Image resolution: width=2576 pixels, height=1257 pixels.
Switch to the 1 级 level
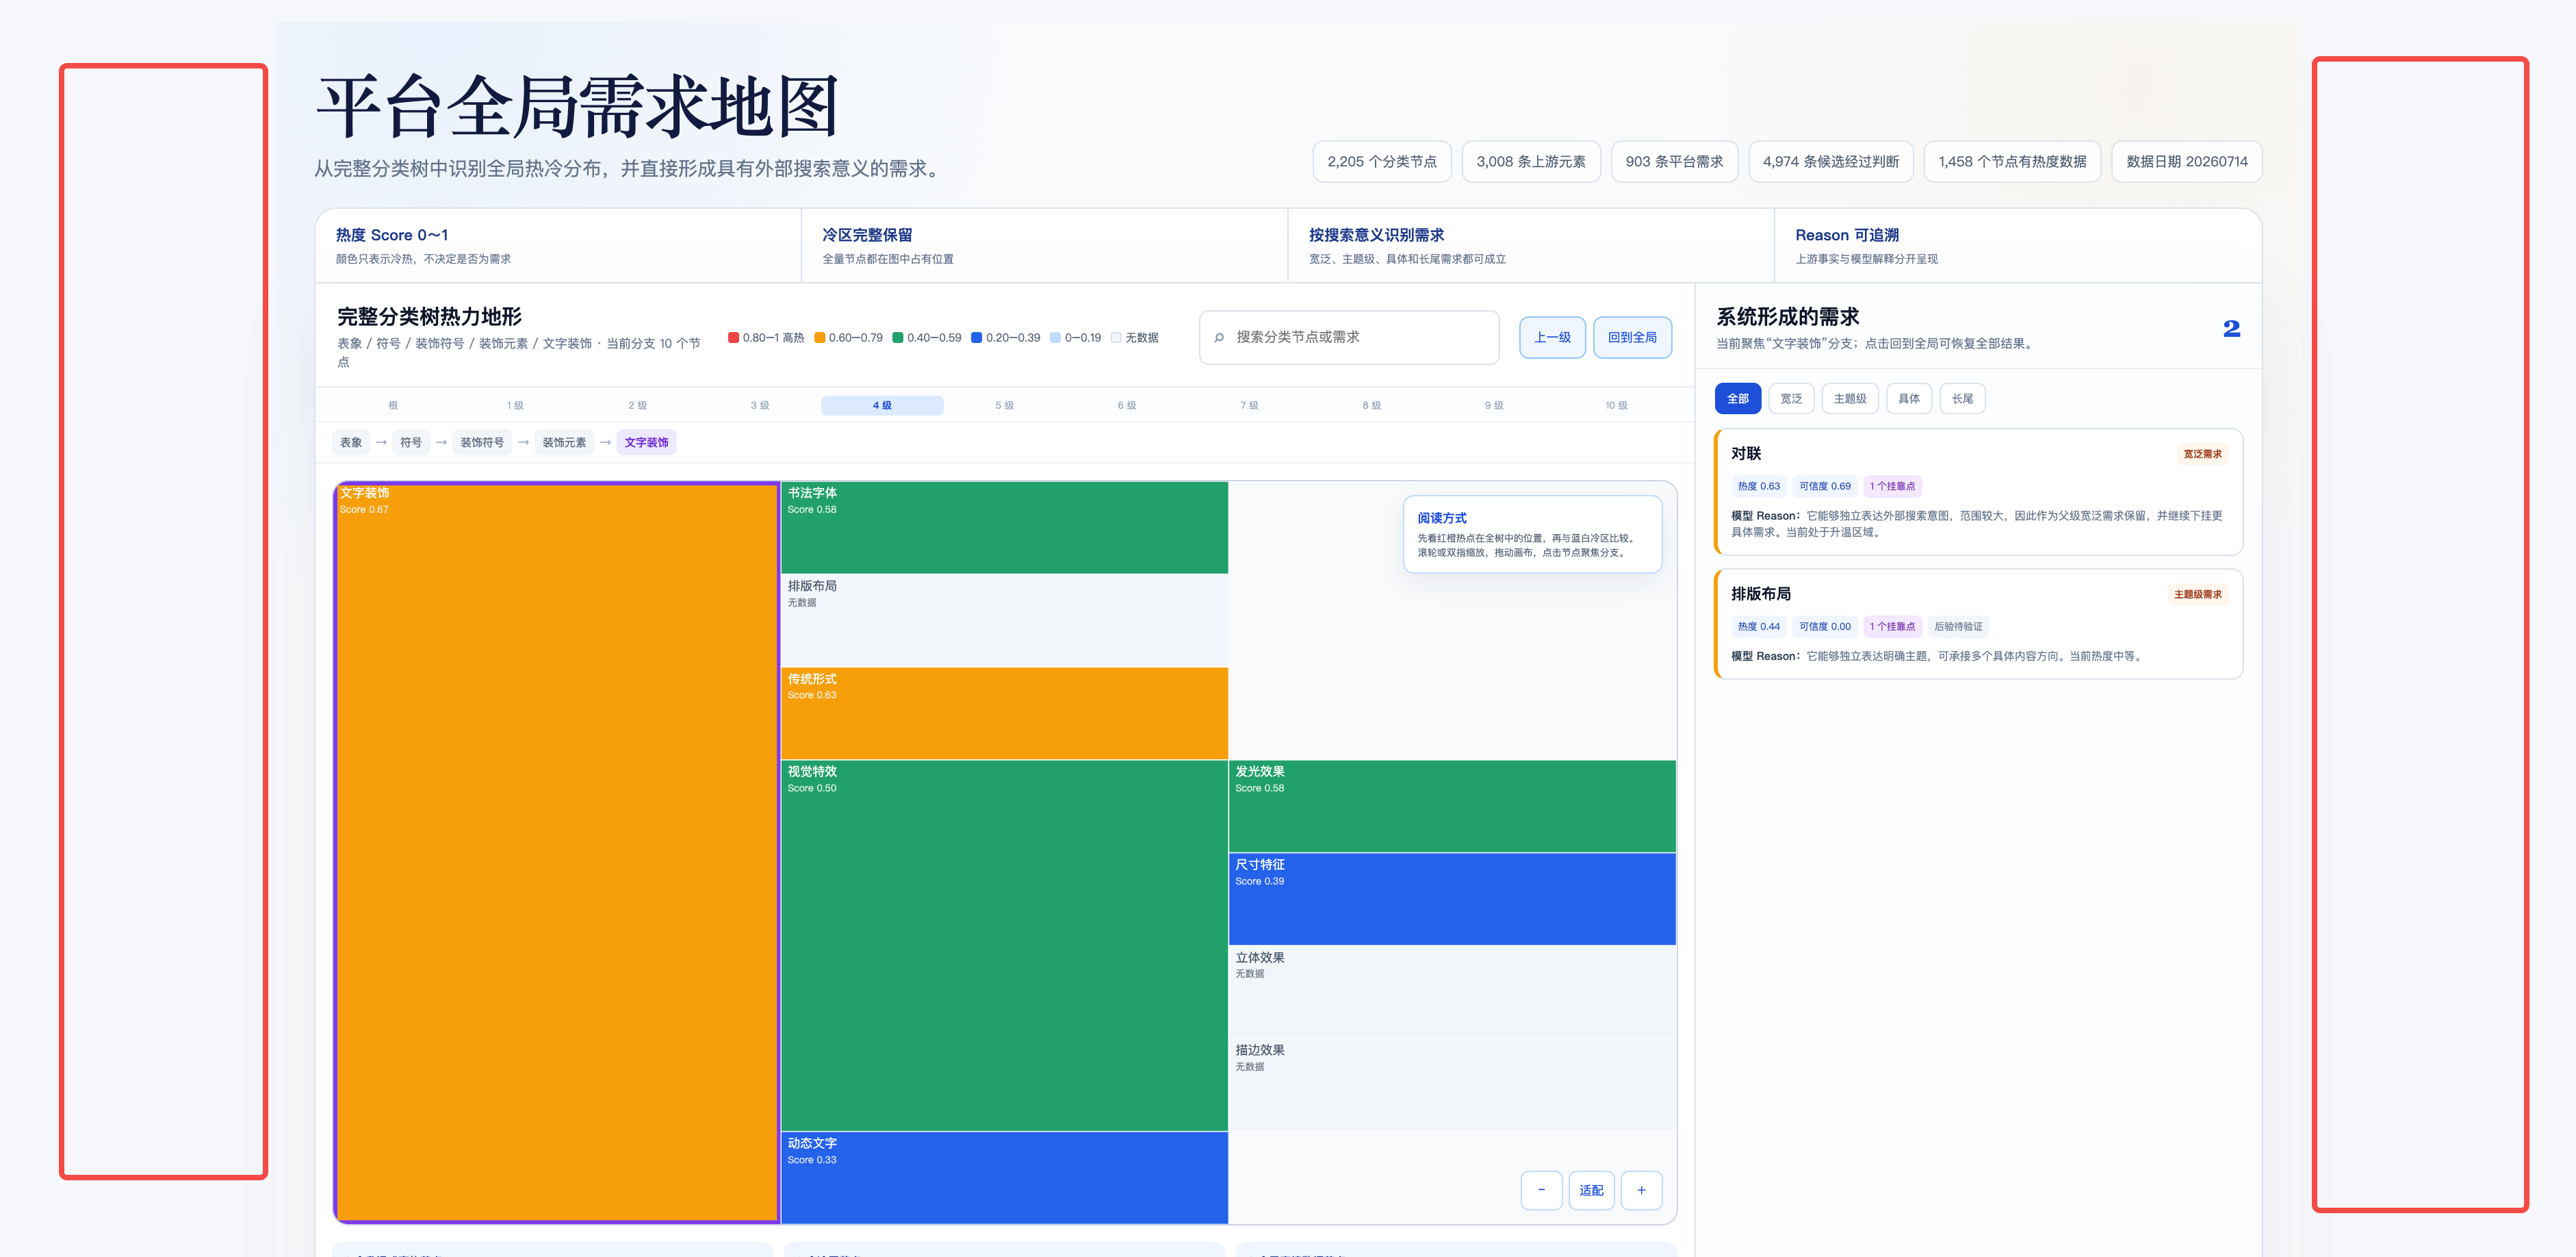(515, 405)
